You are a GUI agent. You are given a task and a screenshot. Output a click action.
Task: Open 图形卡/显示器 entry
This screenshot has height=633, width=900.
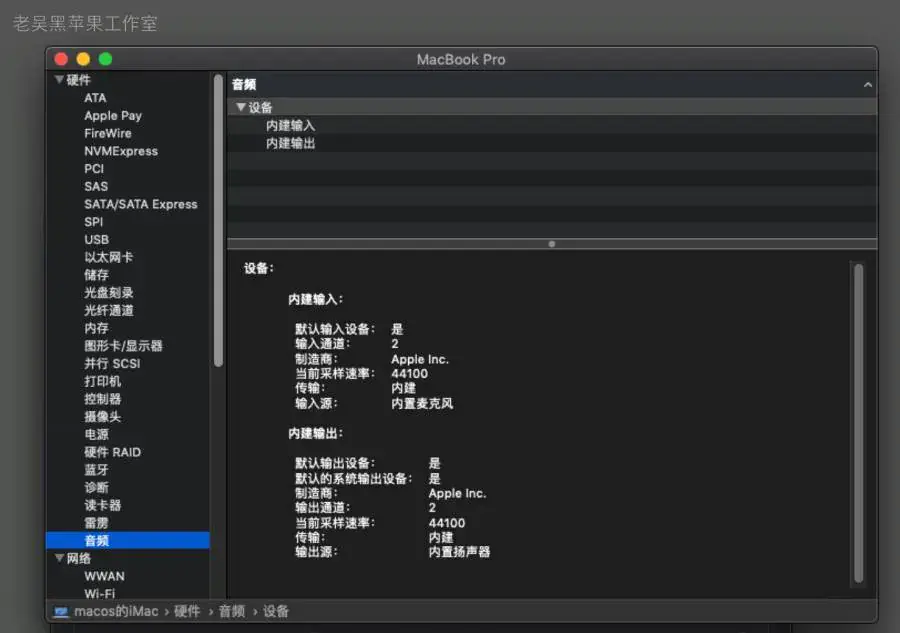point(123,346)
